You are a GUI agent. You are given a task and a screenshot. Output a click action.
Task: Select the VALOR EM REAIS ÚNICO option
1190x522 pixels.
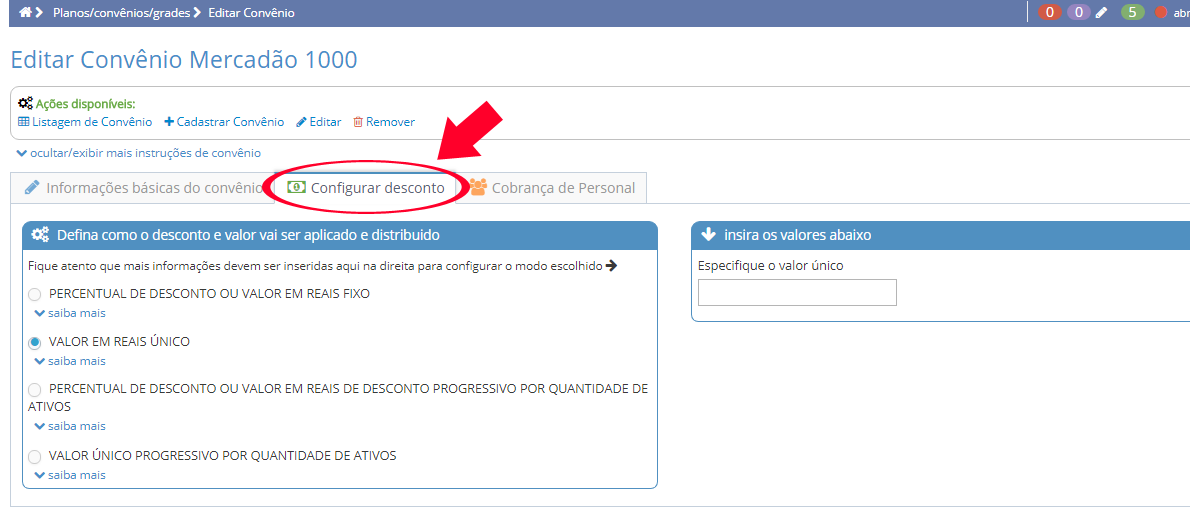[x=35, y=342]
